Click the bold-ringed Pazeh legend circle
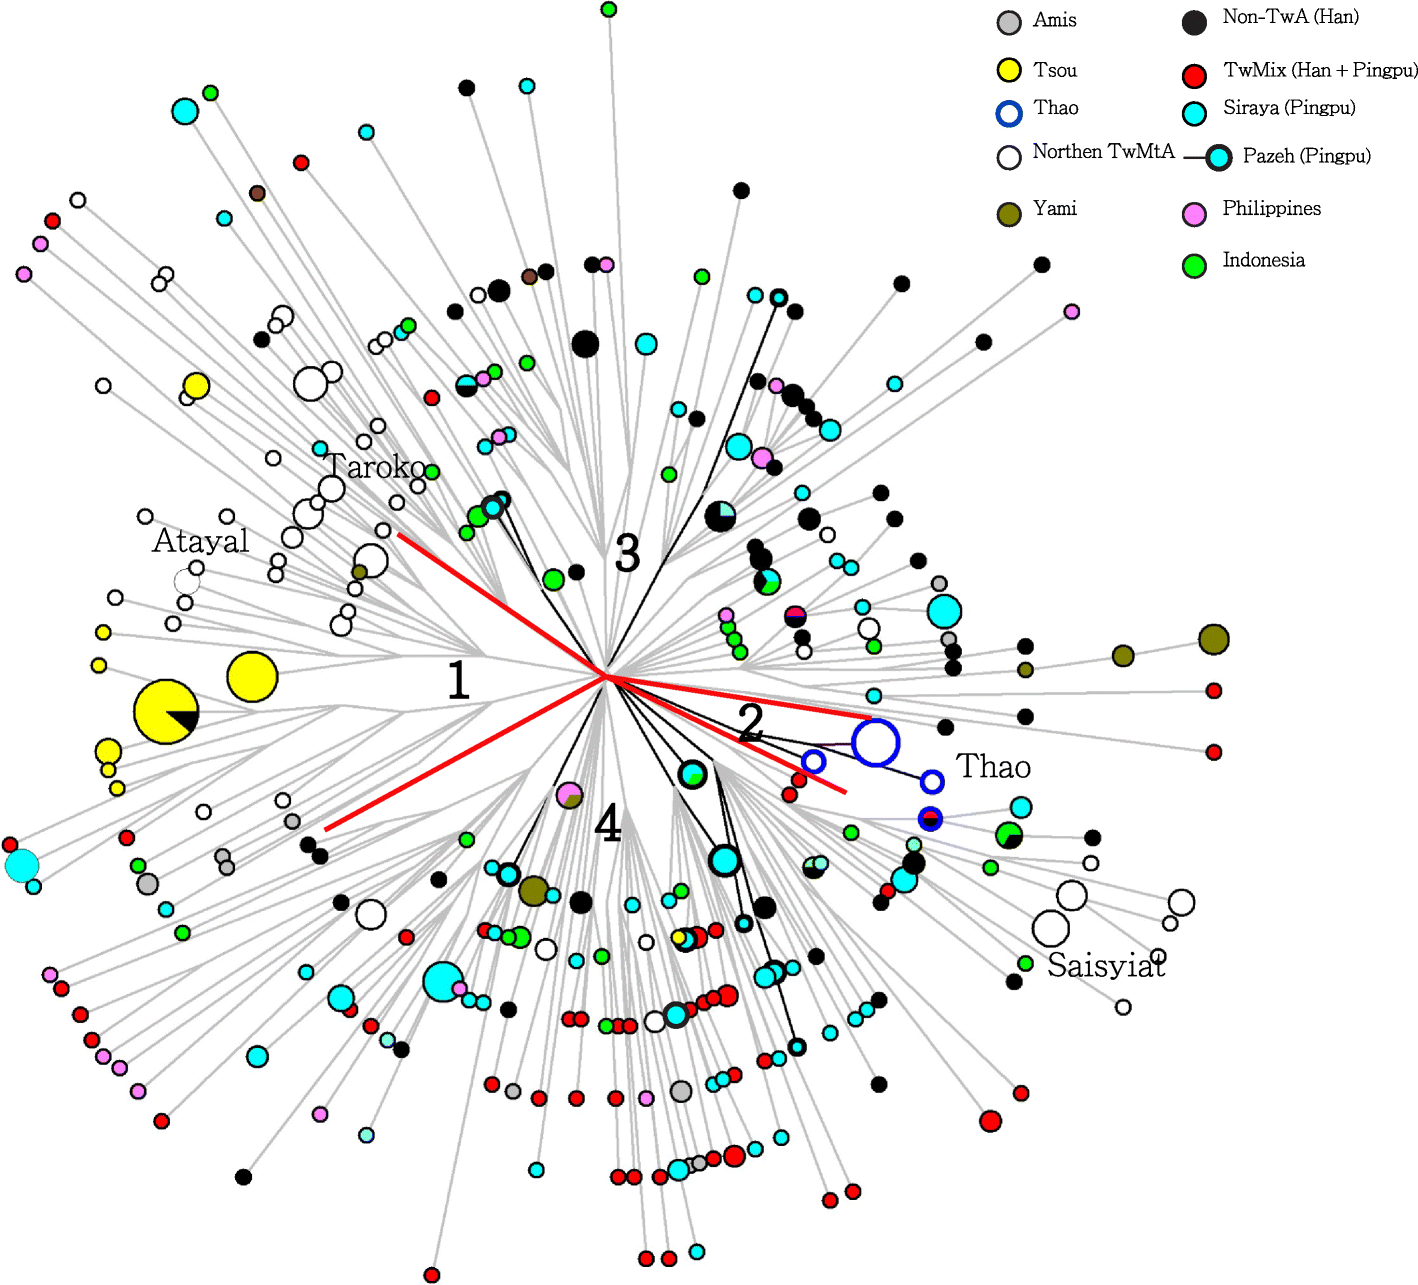 1218,157
